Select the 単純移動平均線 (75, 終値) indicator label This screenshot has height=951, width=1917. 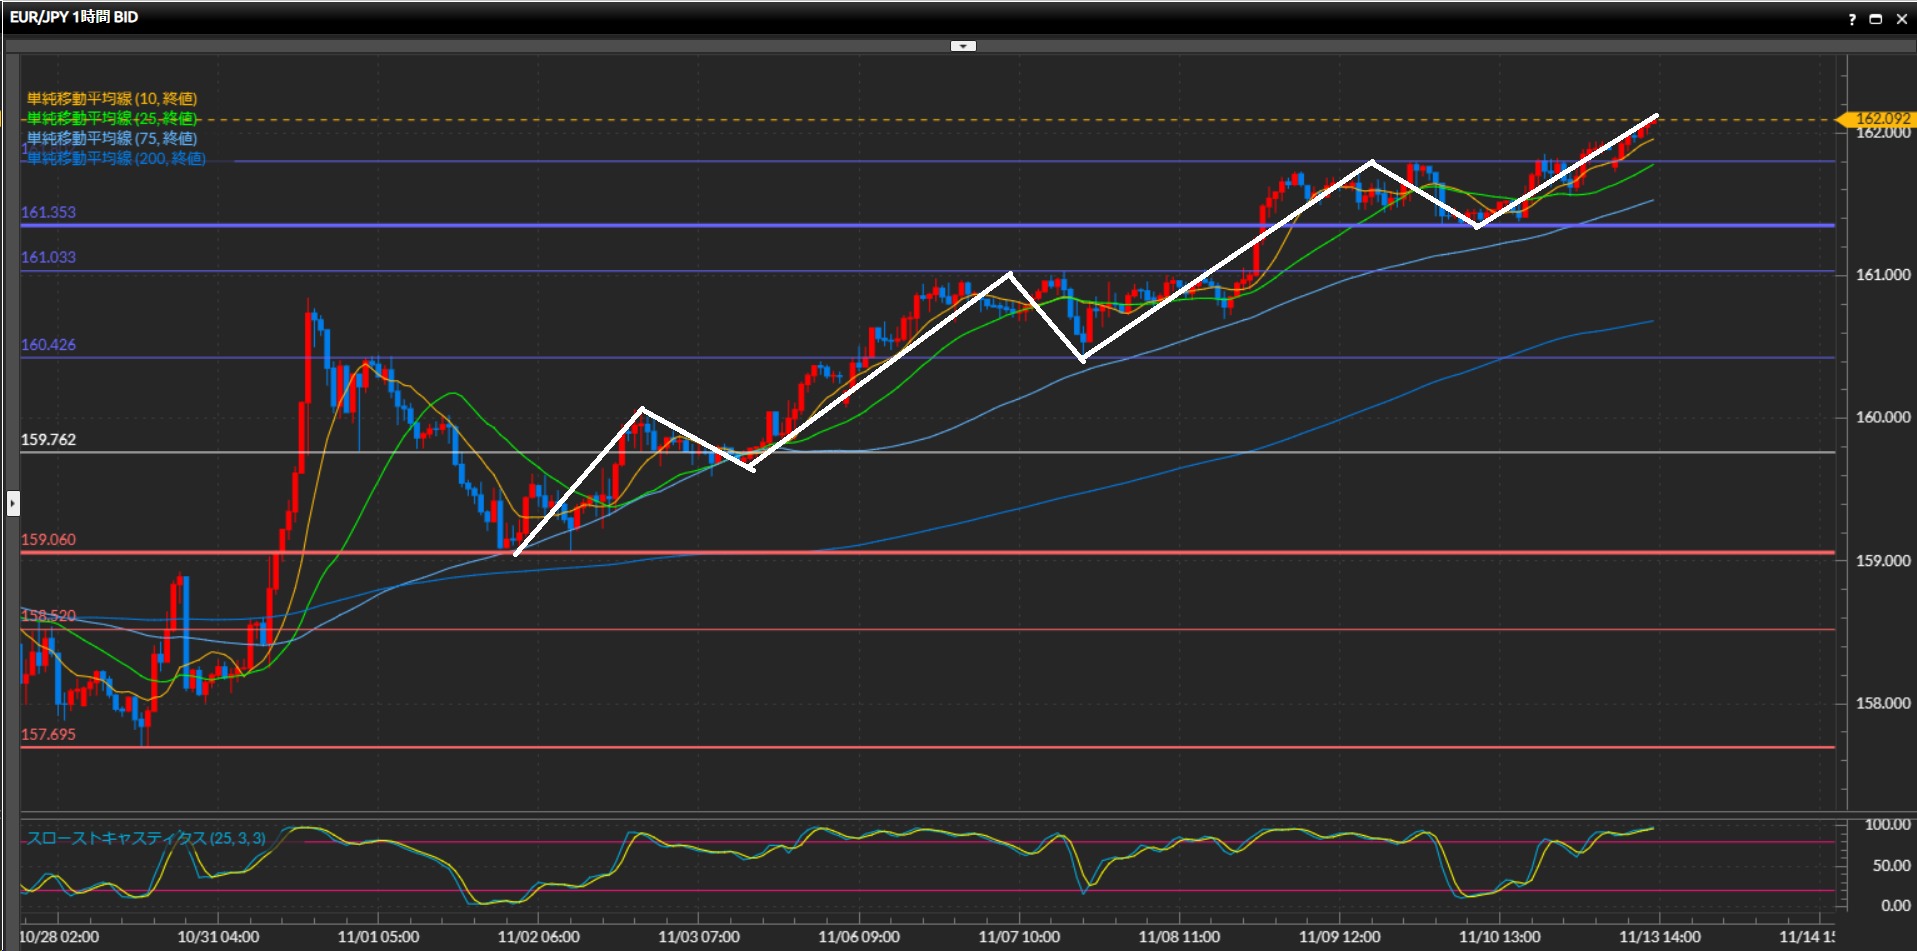[112, 138]
